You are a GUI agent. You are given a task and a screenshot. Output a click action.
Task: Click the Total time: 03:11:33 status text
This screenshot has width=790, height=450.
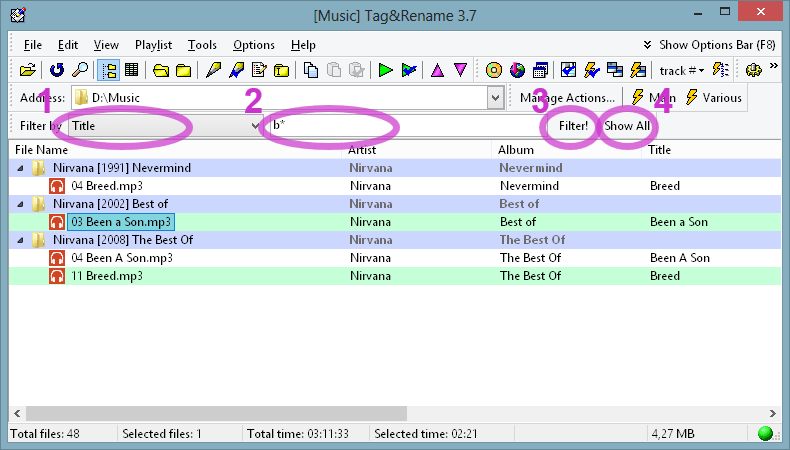(297, 433)
